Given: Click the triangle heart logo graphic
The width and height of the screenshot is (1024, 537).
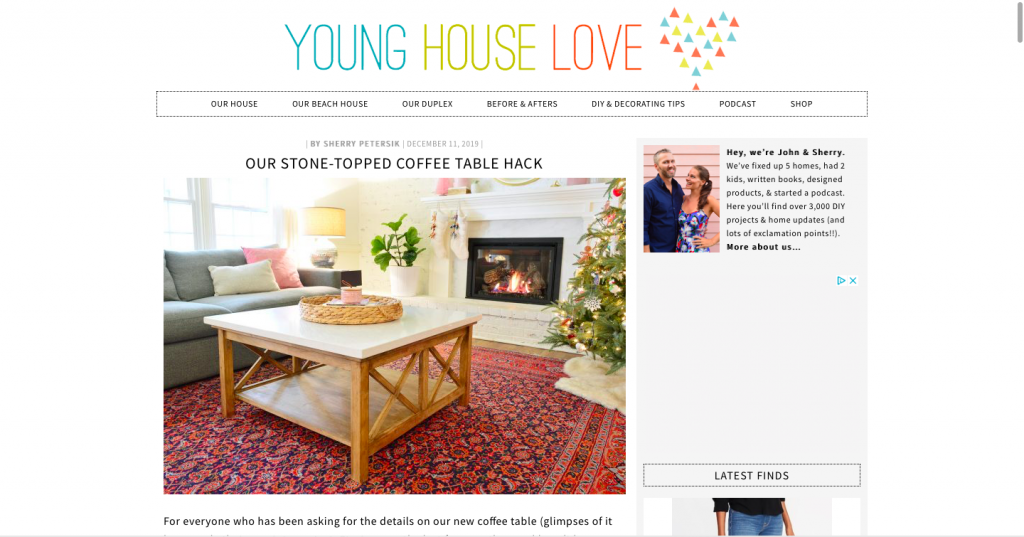Looking at the screenshot, I should (699, 48).
